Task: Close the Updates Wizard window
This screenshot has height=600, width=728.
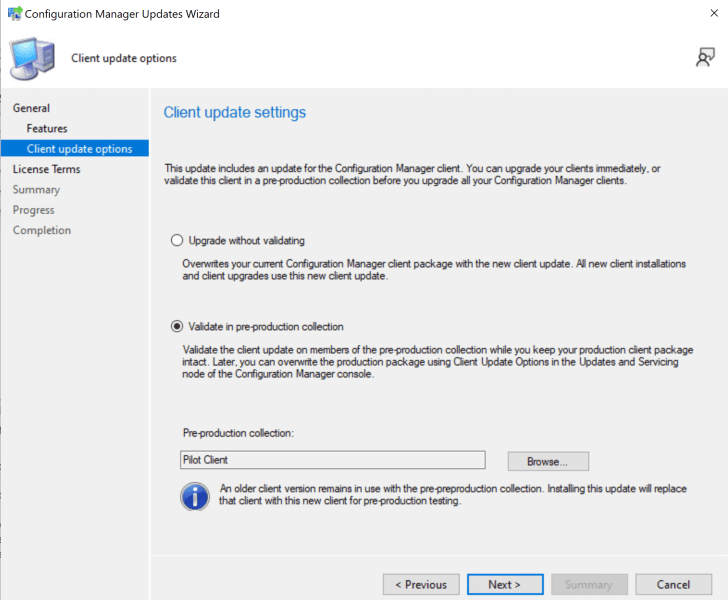Action: click(714, 13)
